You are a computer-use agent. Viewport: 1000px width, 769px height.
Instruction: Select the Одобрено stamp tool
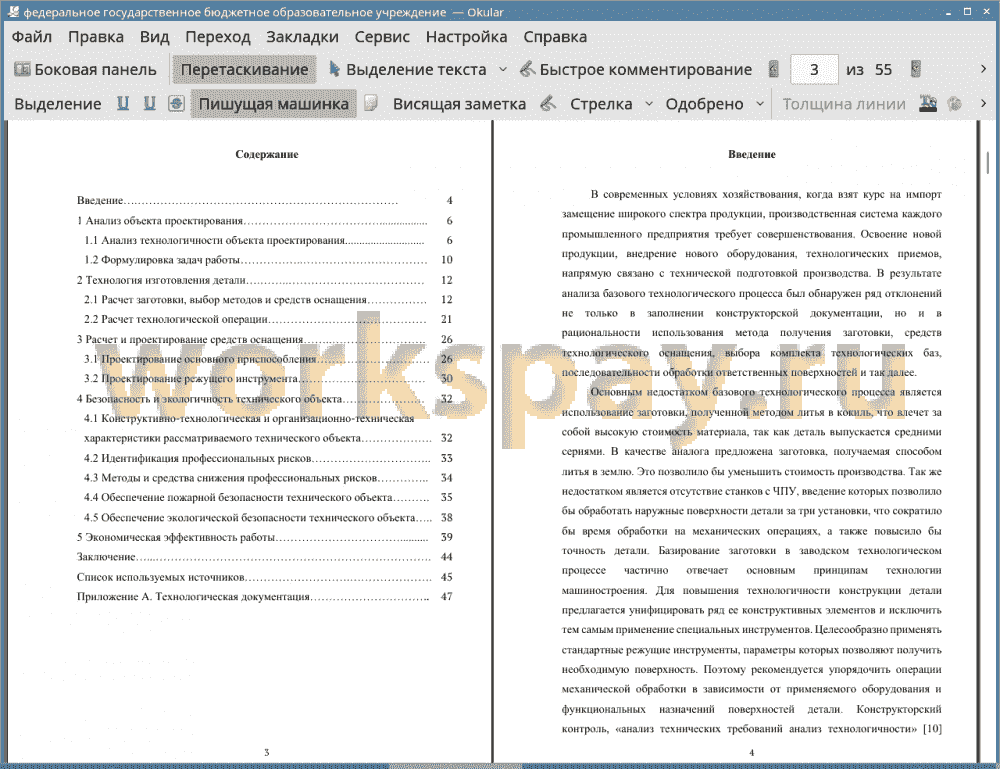(x=704, y=104)
